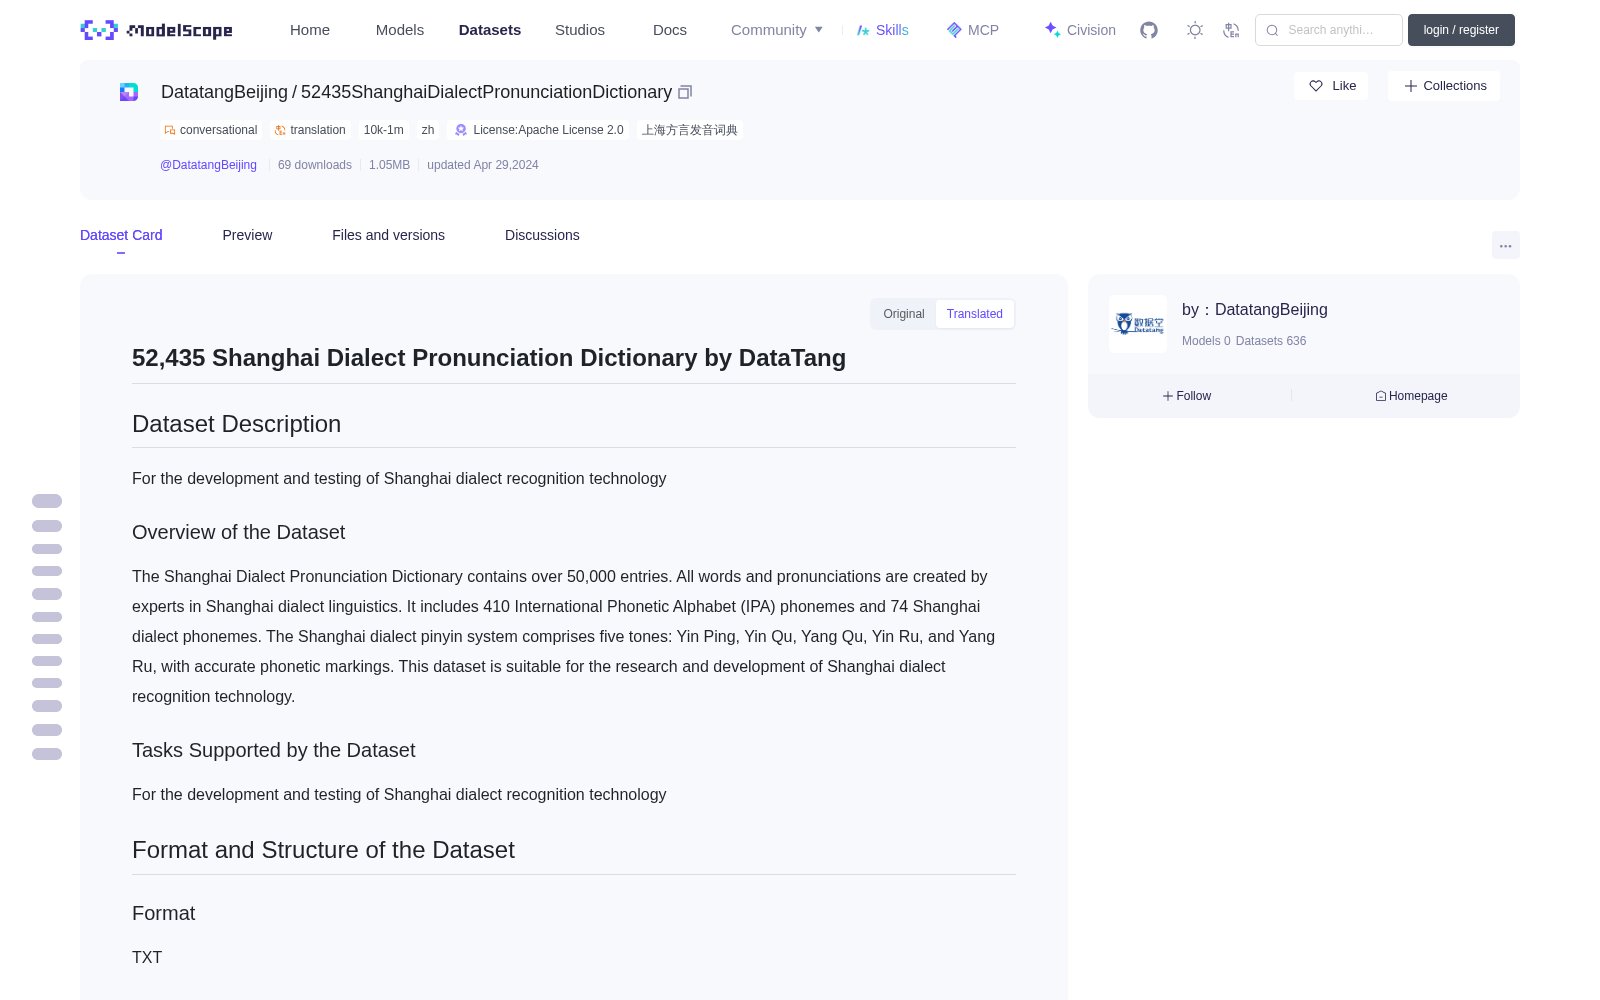Click the "Models 0" count
This screenshot has height=1000, width=1600.
(1206, 341)
